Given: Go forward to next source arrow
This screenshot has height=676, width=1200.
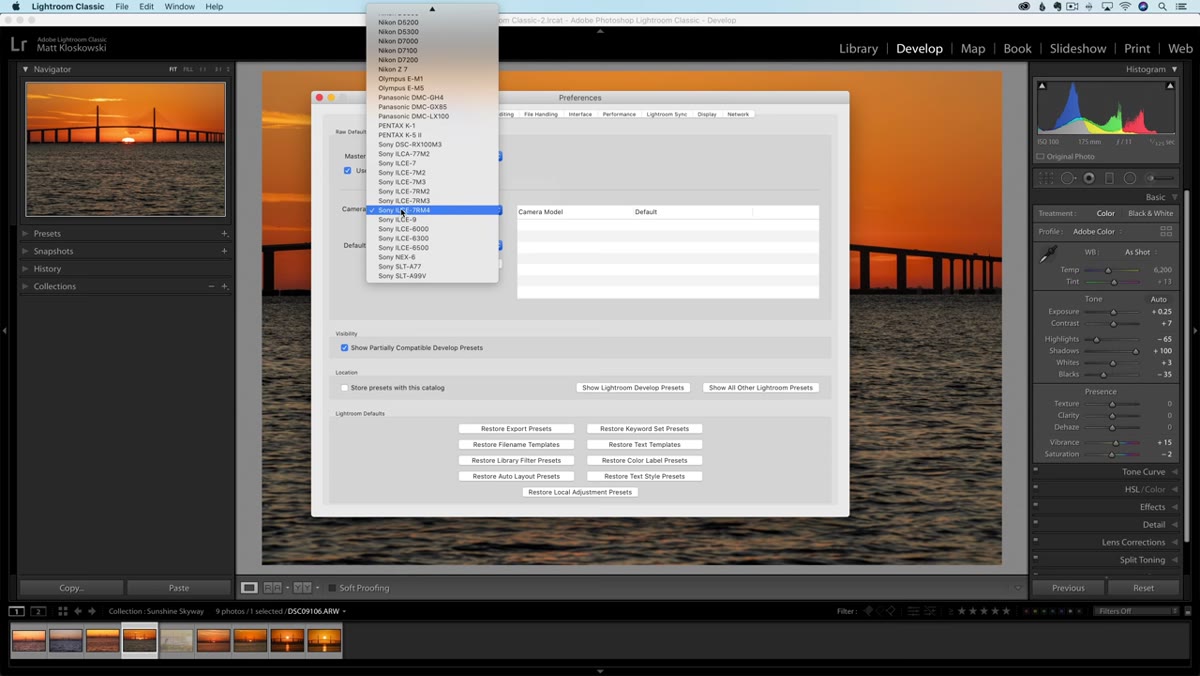Looking at the screenshot, I should [x=92, y=611].
